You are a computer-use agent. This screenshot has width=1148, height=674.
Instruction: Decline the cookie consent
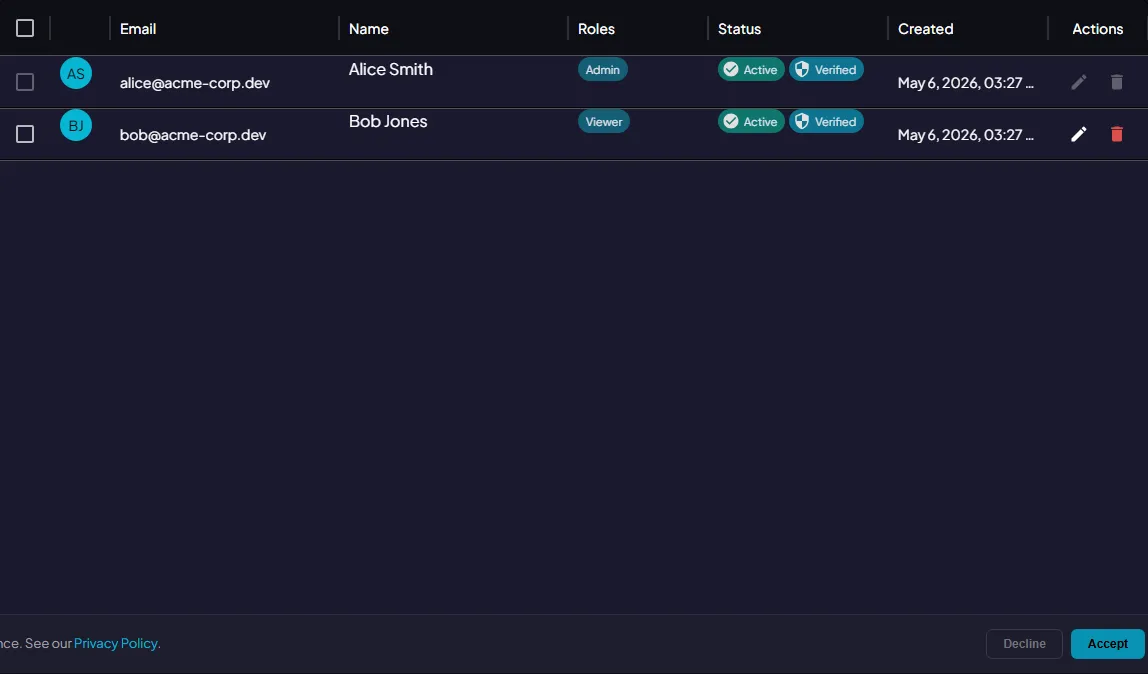[1024, 643]
